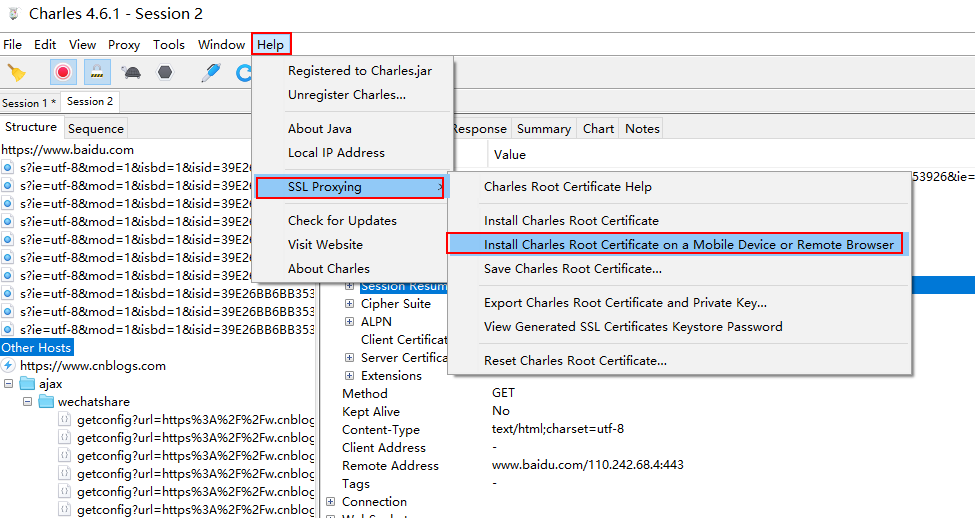The image size is (975, 518).
Task: Open the Chart tab
Action: [x=598, y=129]
